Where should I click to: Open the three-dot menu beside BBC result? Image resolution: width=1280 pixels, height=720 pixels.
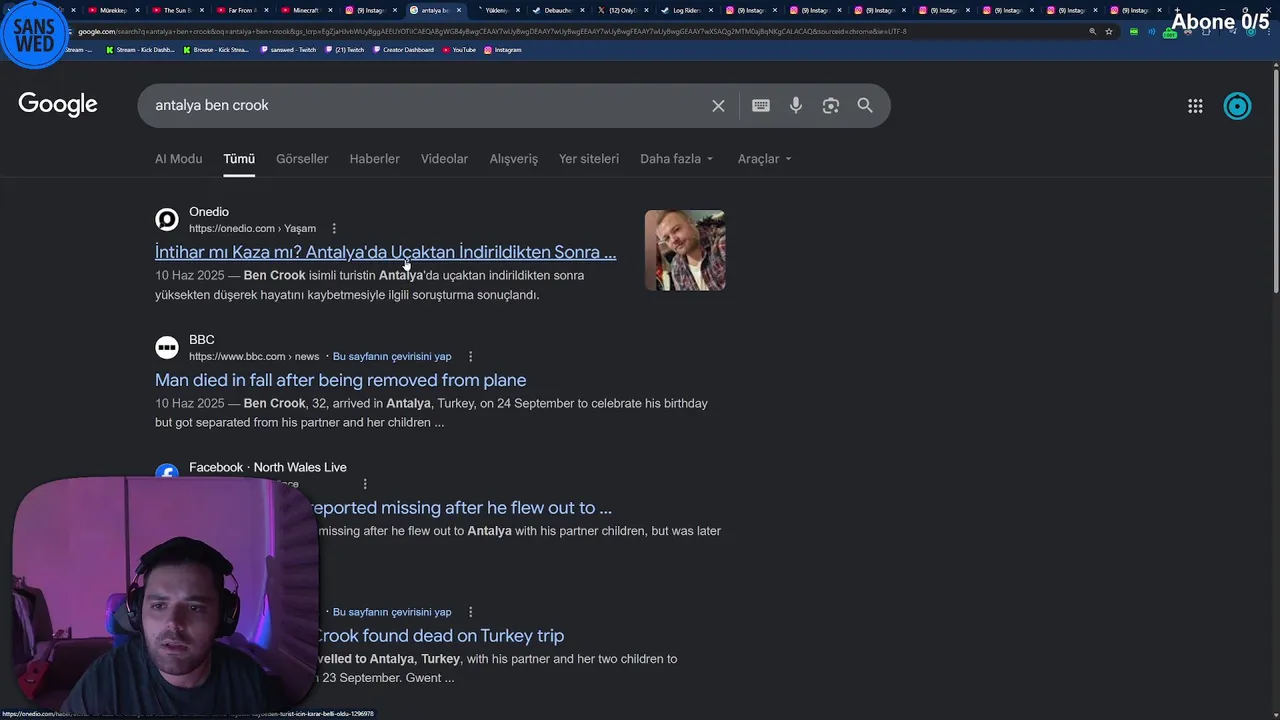tap(470, 356)
